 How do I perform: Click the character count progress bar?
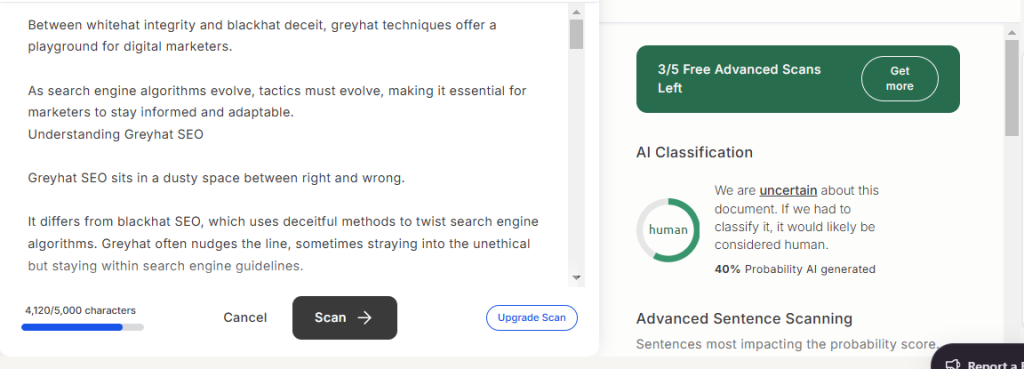point(82,327)
